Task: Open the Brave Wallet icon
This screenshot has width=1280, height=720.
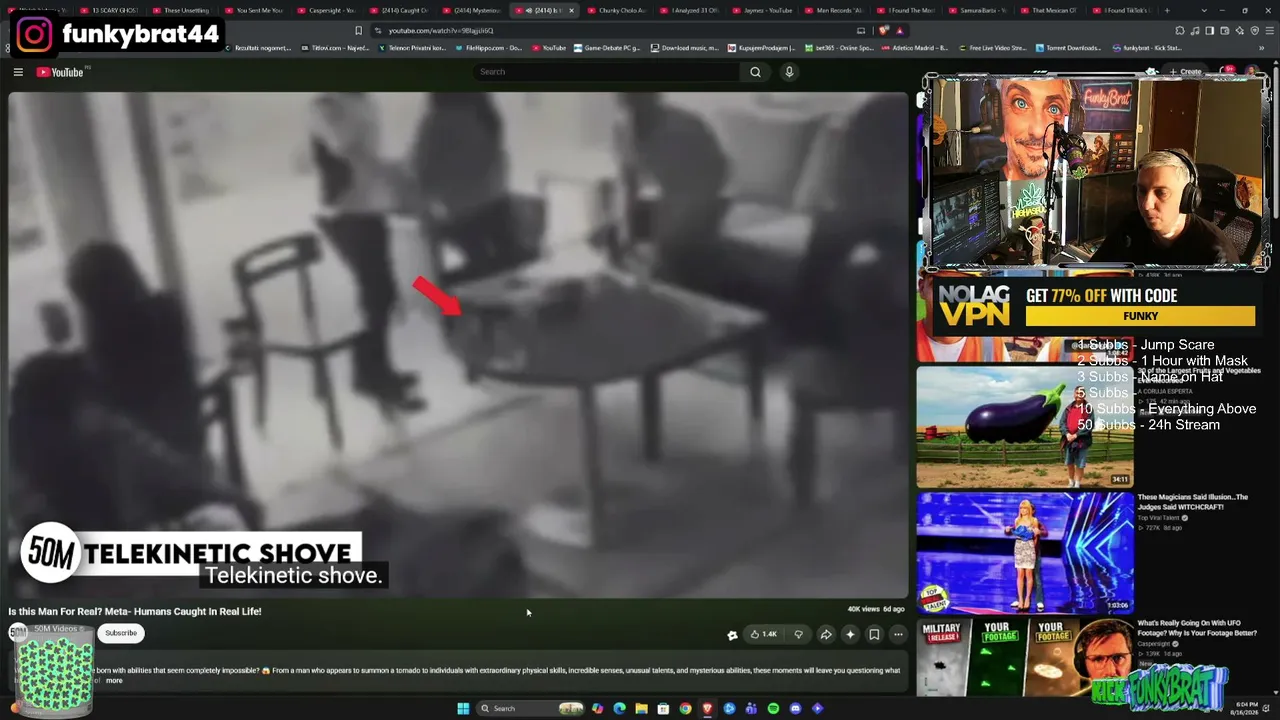Action: coord(1225,31)
